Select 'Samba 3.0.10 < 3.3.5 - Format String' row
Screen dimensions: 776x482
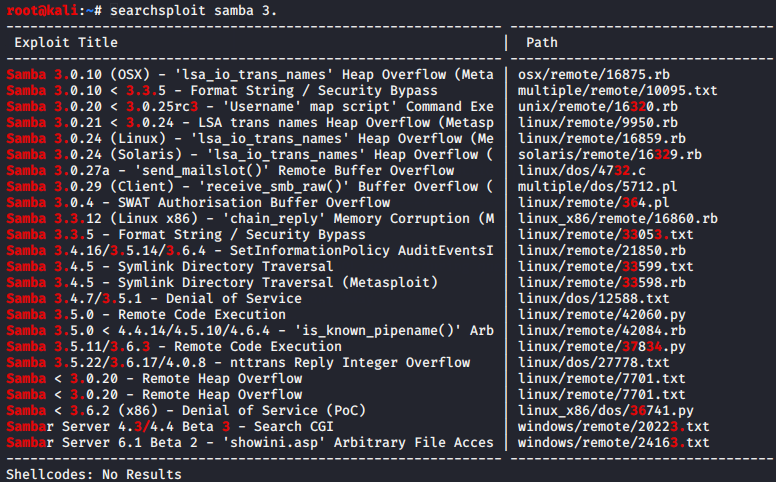(222, 91)
